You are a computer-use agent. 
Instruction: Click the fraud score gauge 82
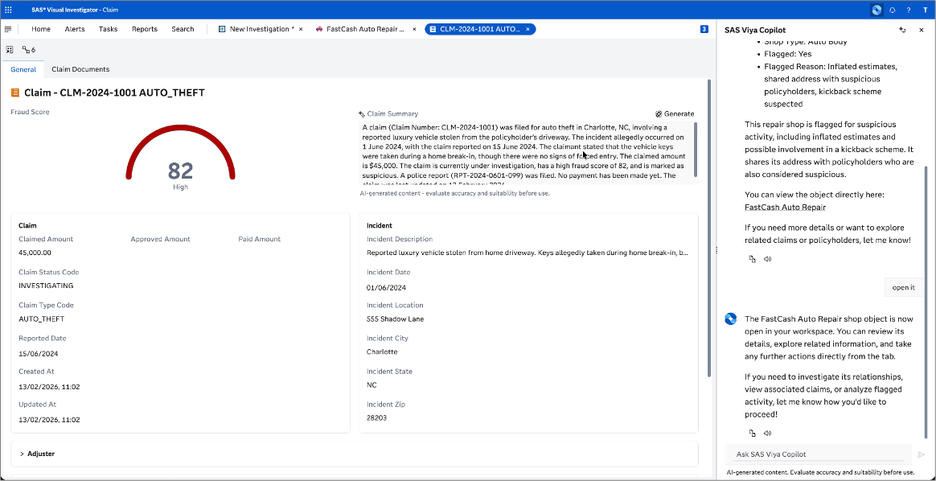click(x=180, y=158)
